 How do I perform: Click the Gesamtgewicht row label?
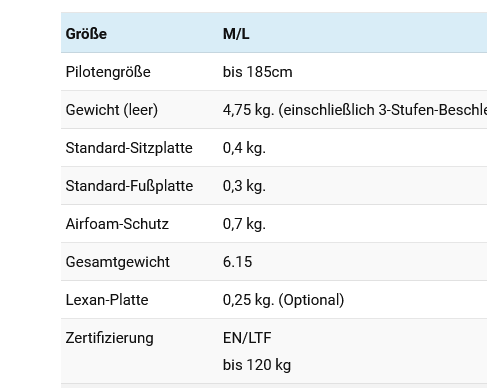pyautogui.click(x=118, y=262)
